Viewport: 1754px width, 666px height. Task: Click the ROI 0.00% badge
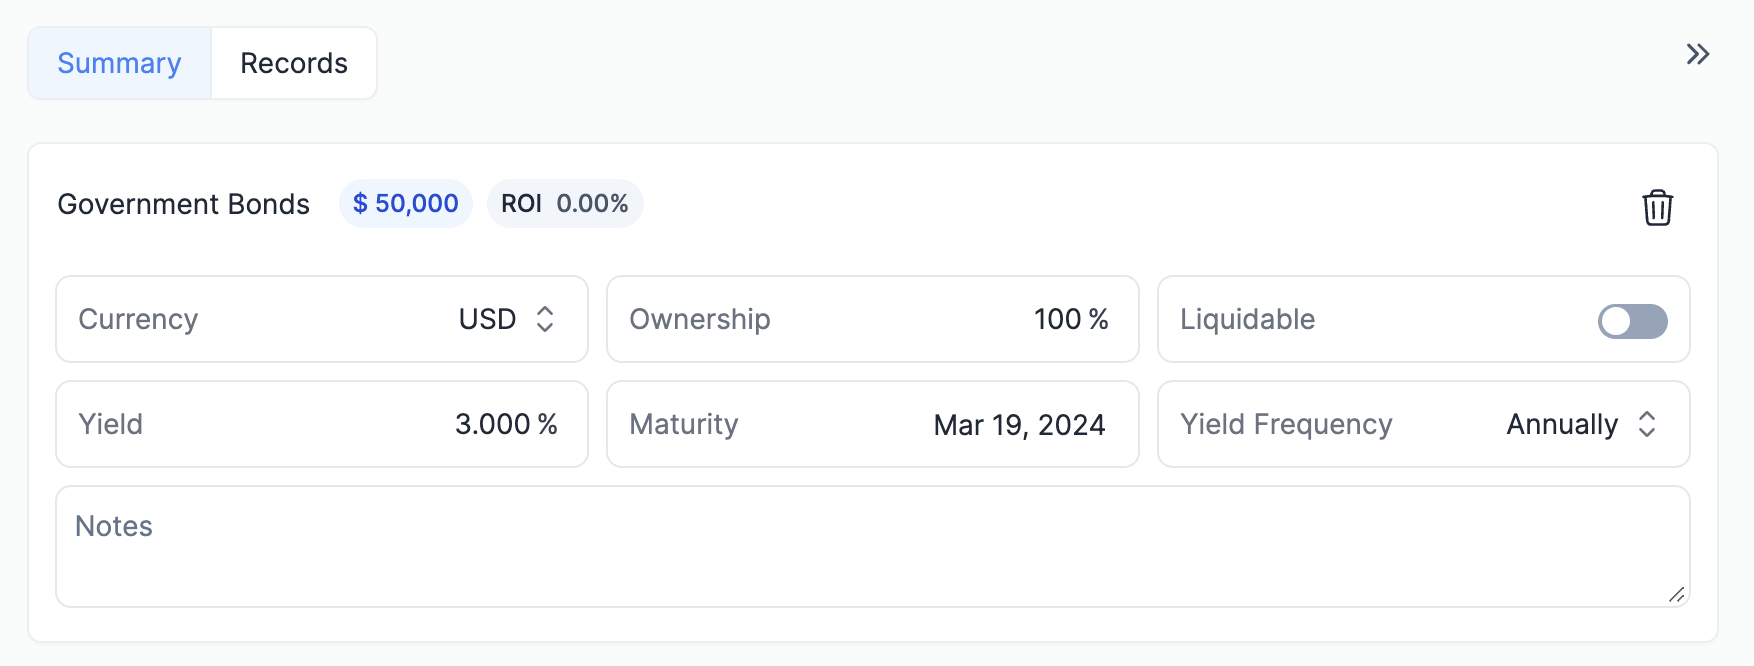[x=565, y=204]
